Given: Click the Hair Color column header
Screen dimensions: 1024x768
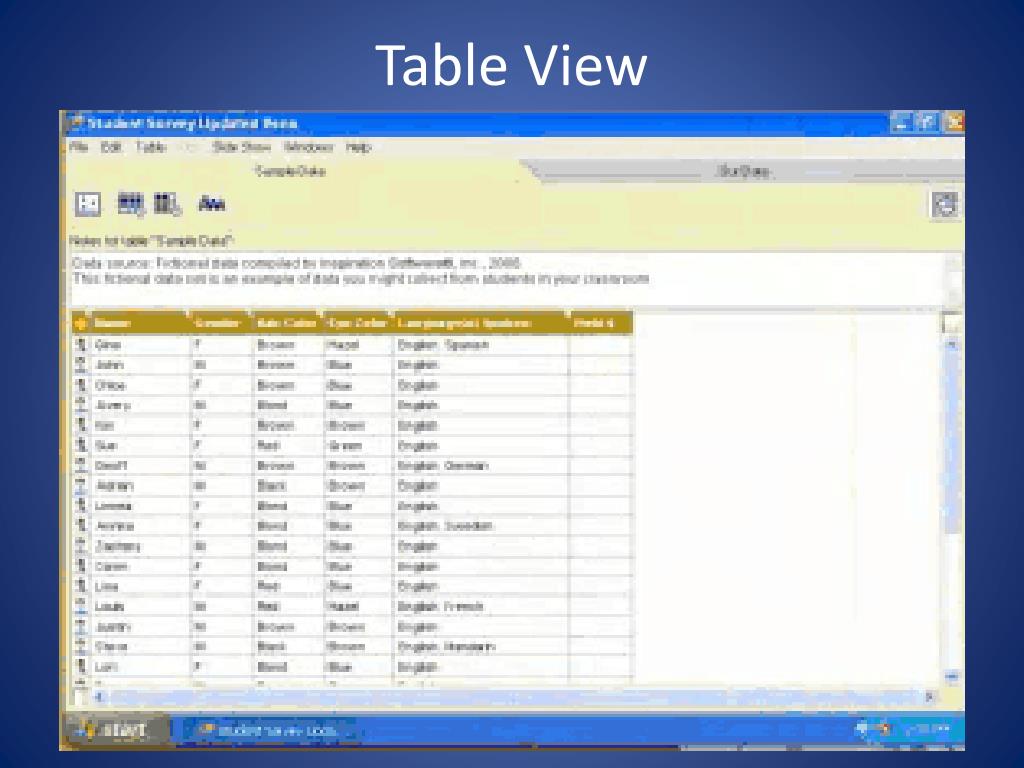Looking at the screenshot, I should [287, 323].
